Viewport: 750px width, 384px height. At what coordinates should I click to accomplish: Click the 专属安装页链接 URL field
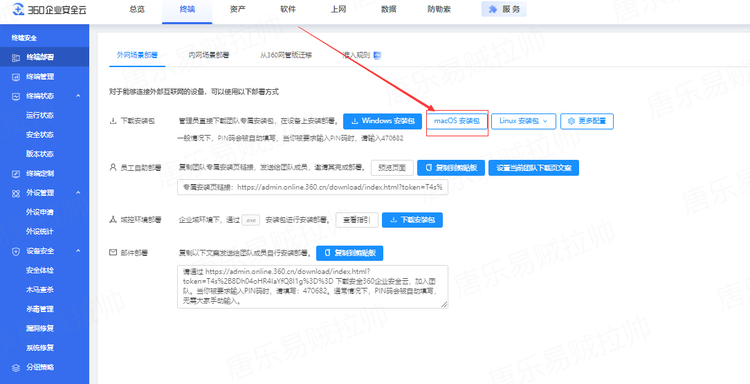click(x=312, y=187)
